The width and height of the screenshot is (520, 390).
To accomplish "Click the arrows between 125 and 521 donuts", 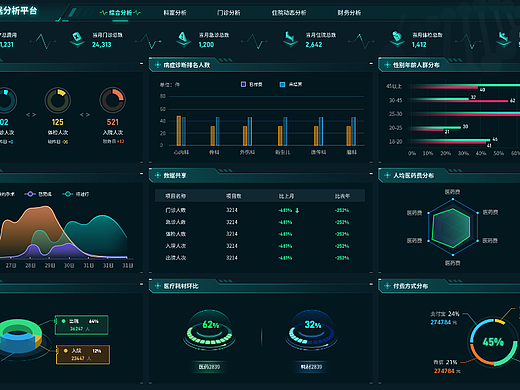I will point(85,115).
